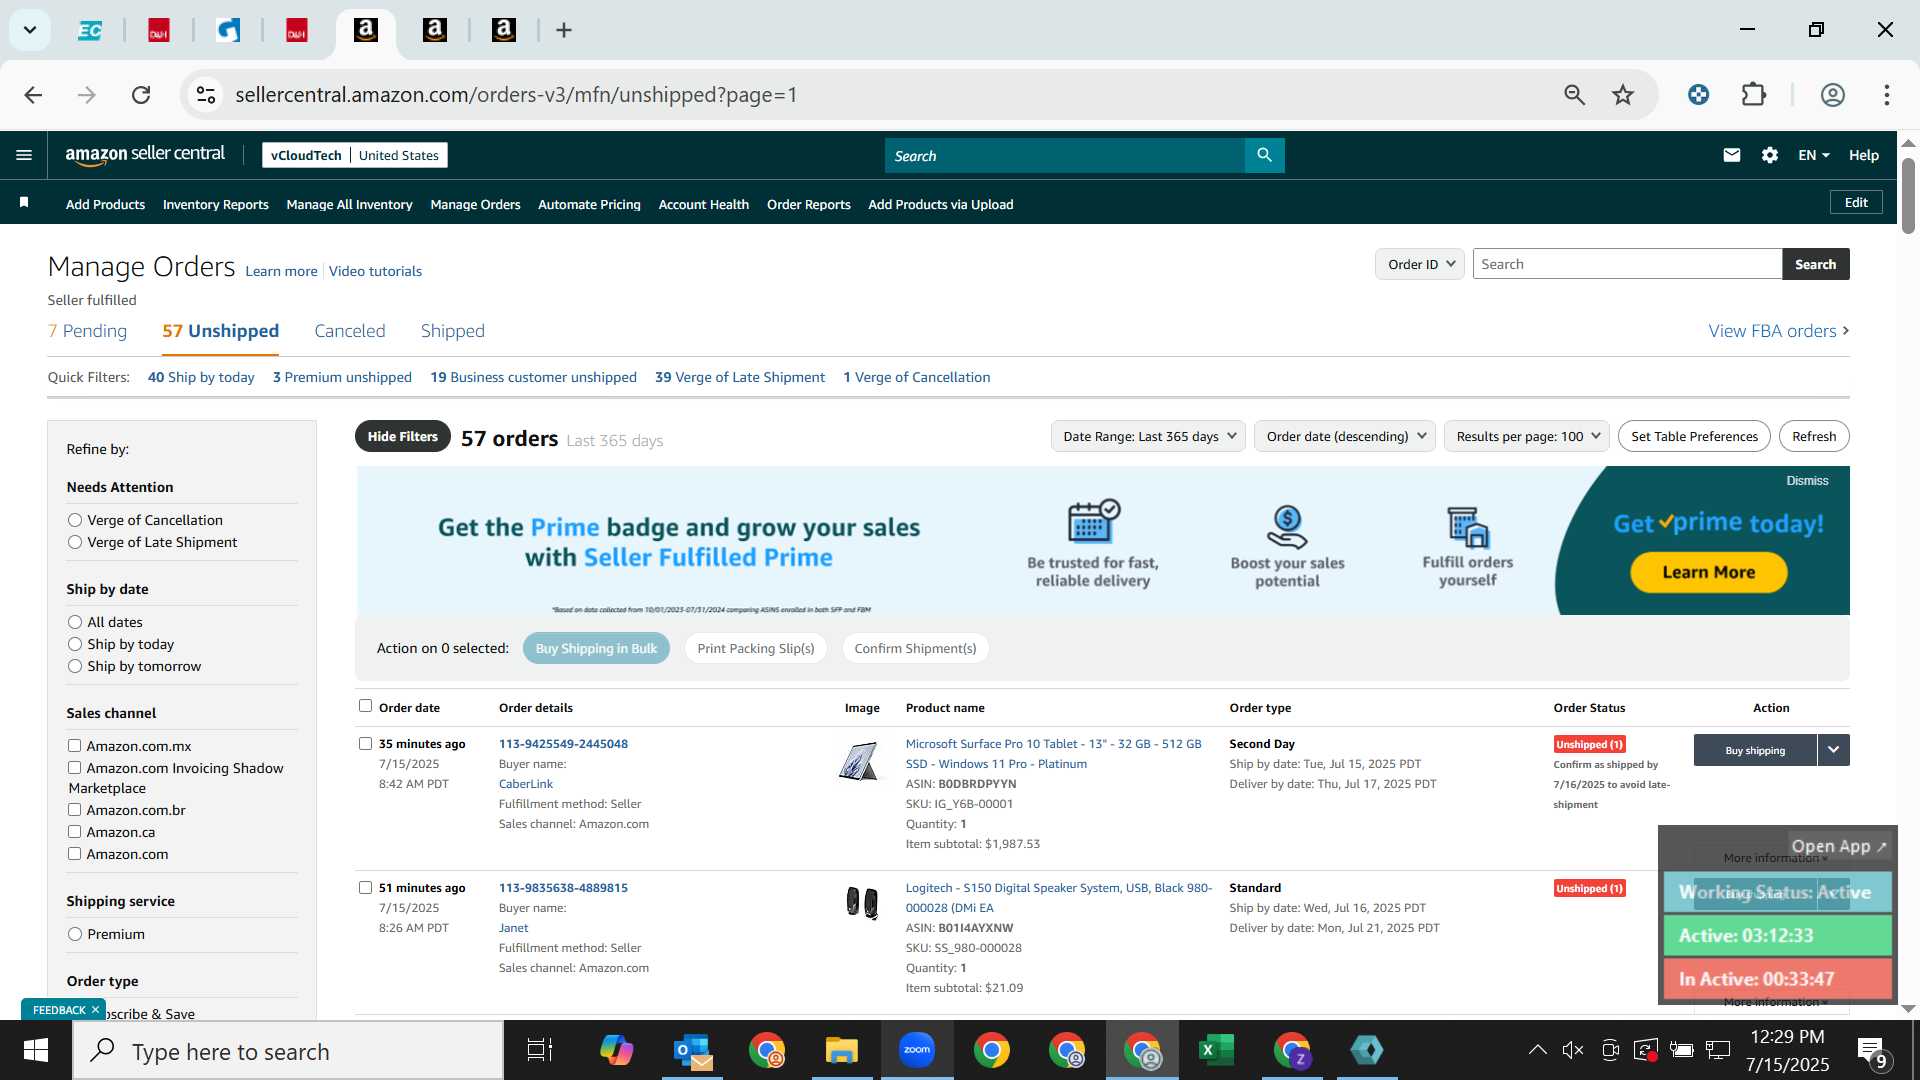
Task: Click the Learn More Prime button
Action: [1708, 572]
